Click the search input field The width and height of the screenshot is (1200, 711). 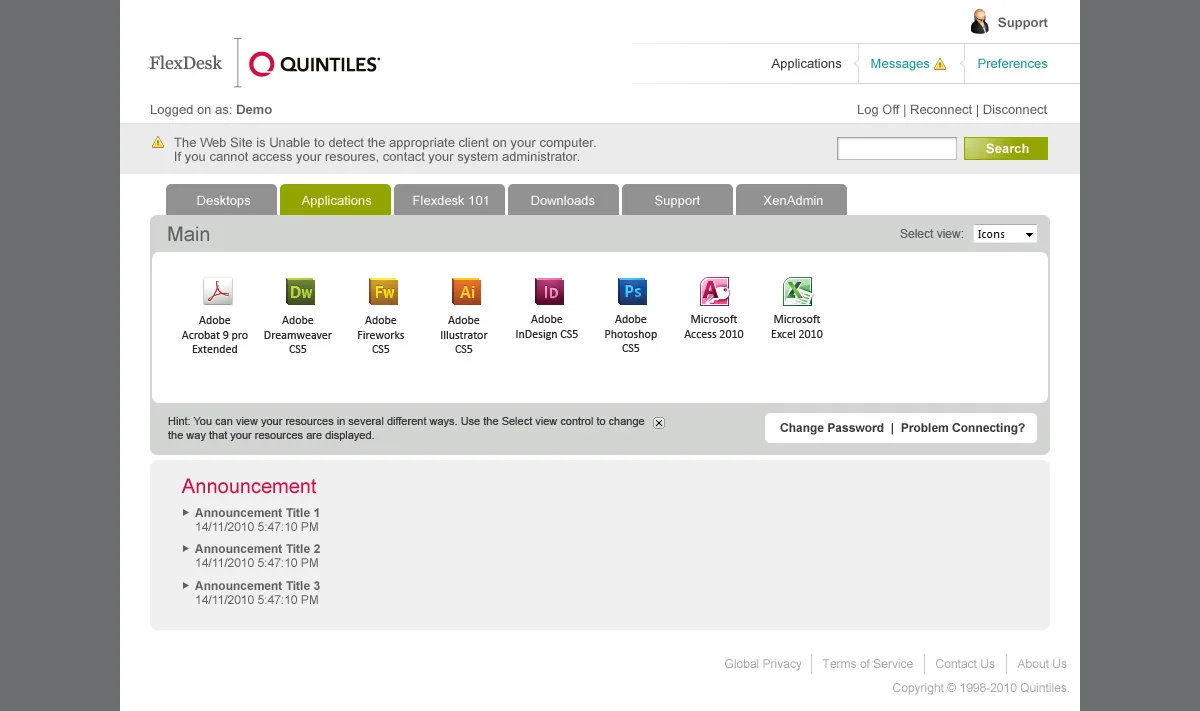click(897, 148)
